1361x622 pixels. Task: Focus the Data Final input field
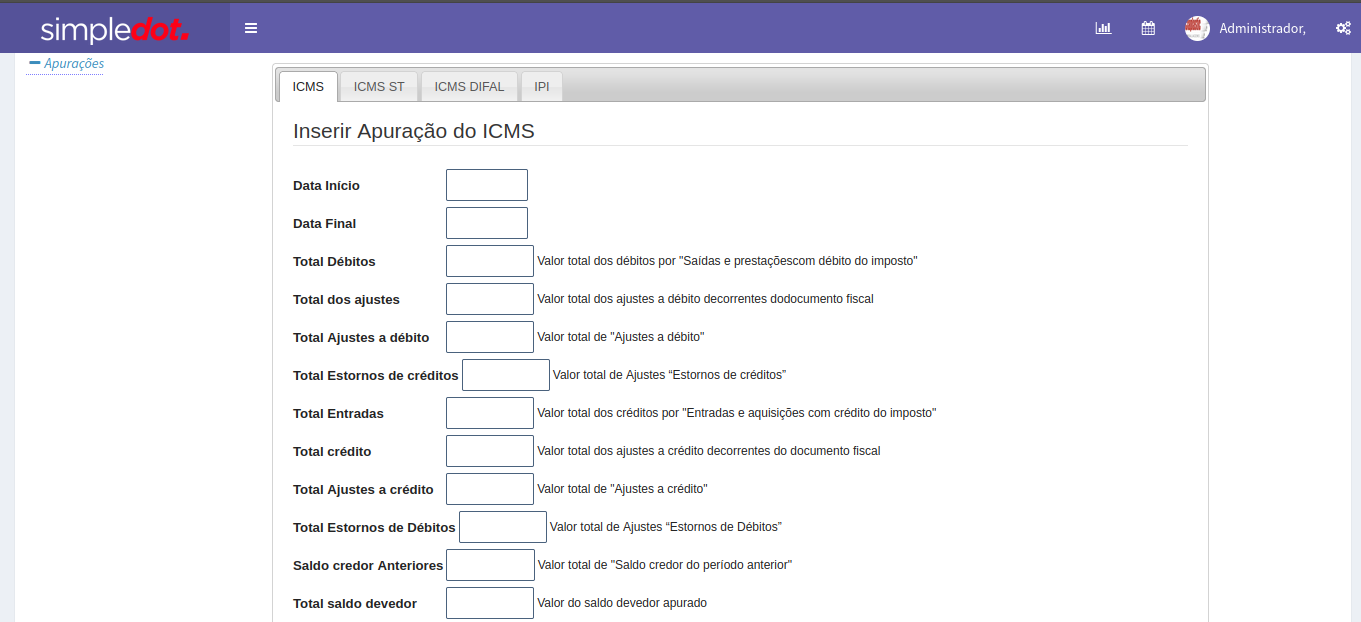coord(486,223)
